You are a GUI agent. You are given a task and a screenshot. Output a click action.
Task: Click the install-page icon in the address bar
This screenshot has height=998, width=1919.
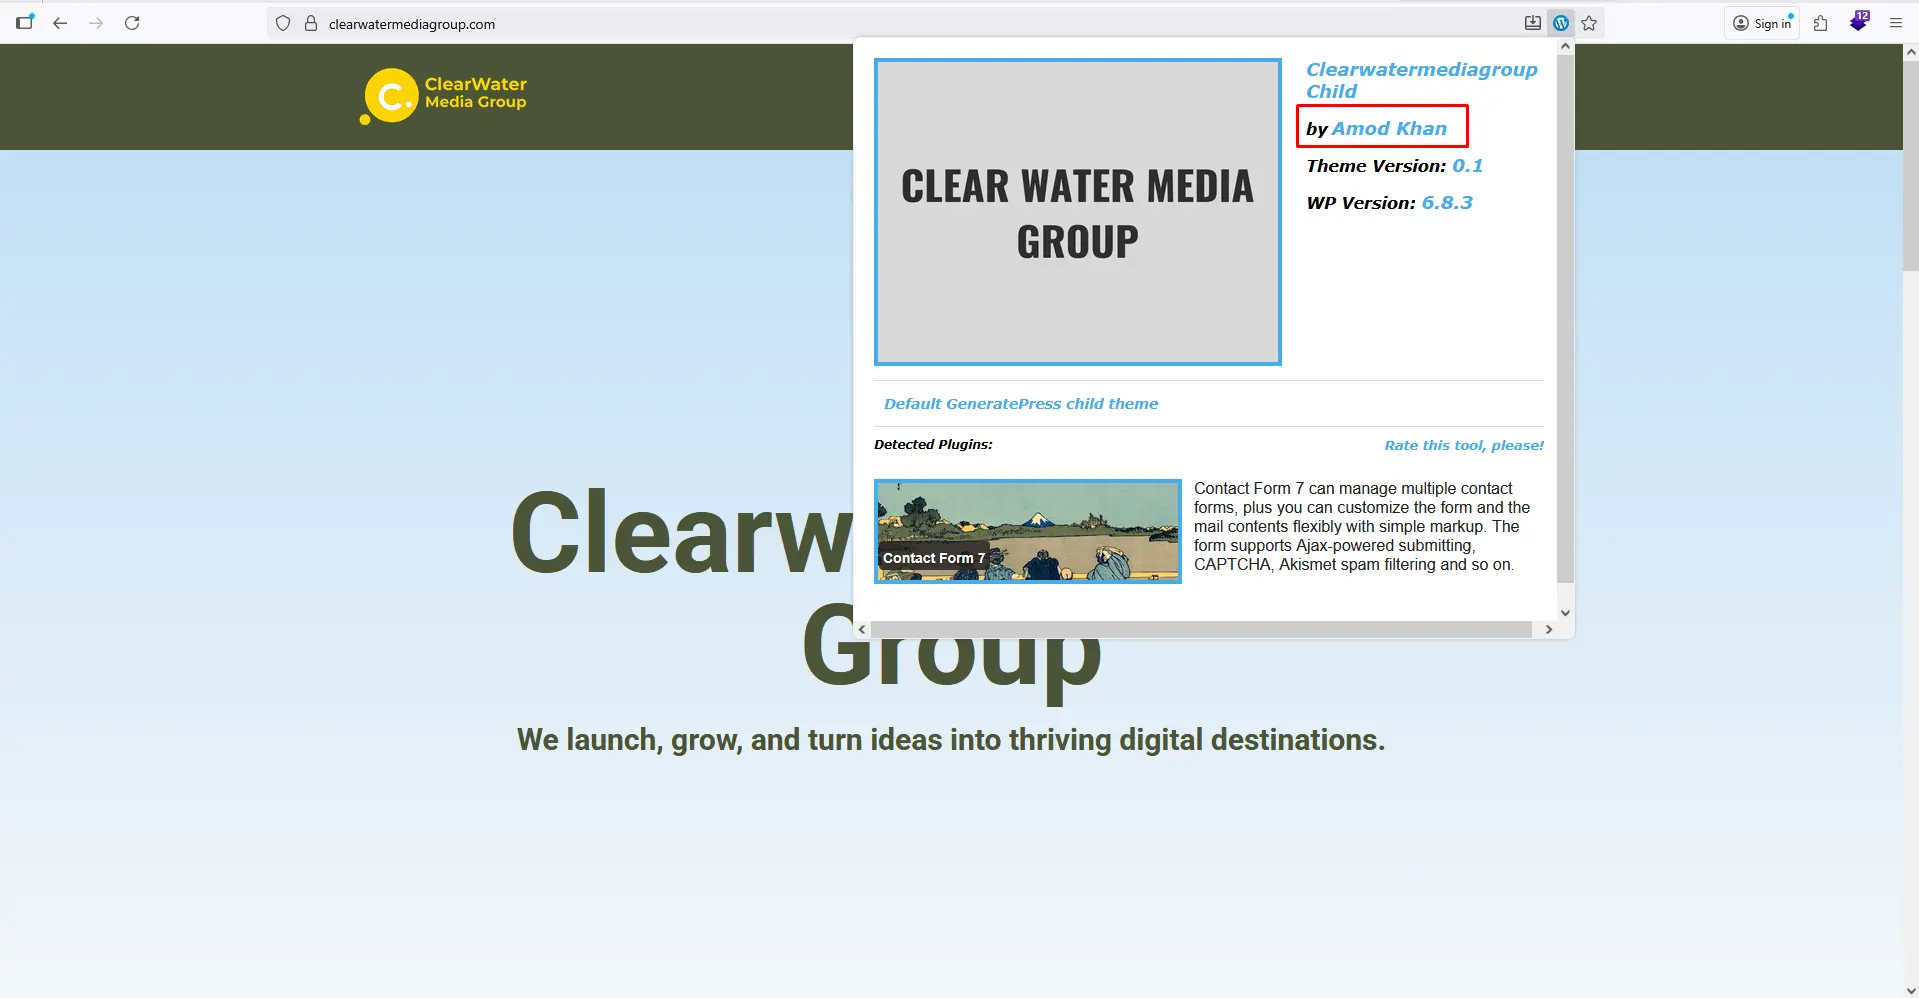1532,23
